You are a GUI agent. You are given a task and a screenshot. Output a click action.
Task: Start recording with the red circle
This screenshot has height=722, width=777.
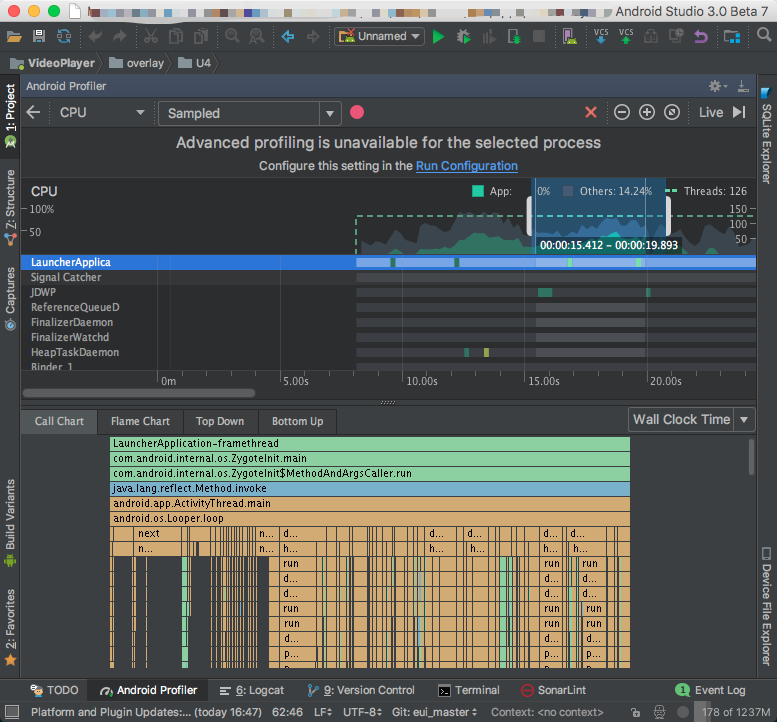pyautogui.click(x=357, y=112)
